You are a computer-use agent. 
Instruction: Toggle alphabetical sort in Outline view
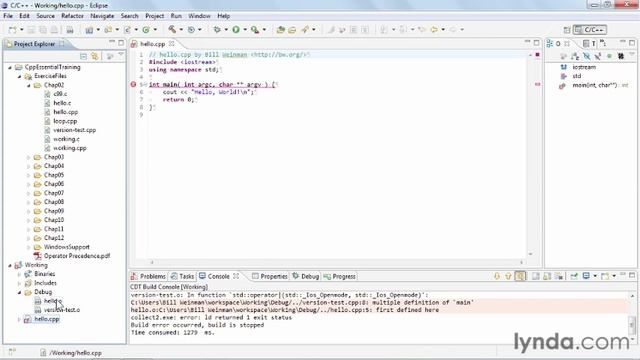tap(575, 56)
